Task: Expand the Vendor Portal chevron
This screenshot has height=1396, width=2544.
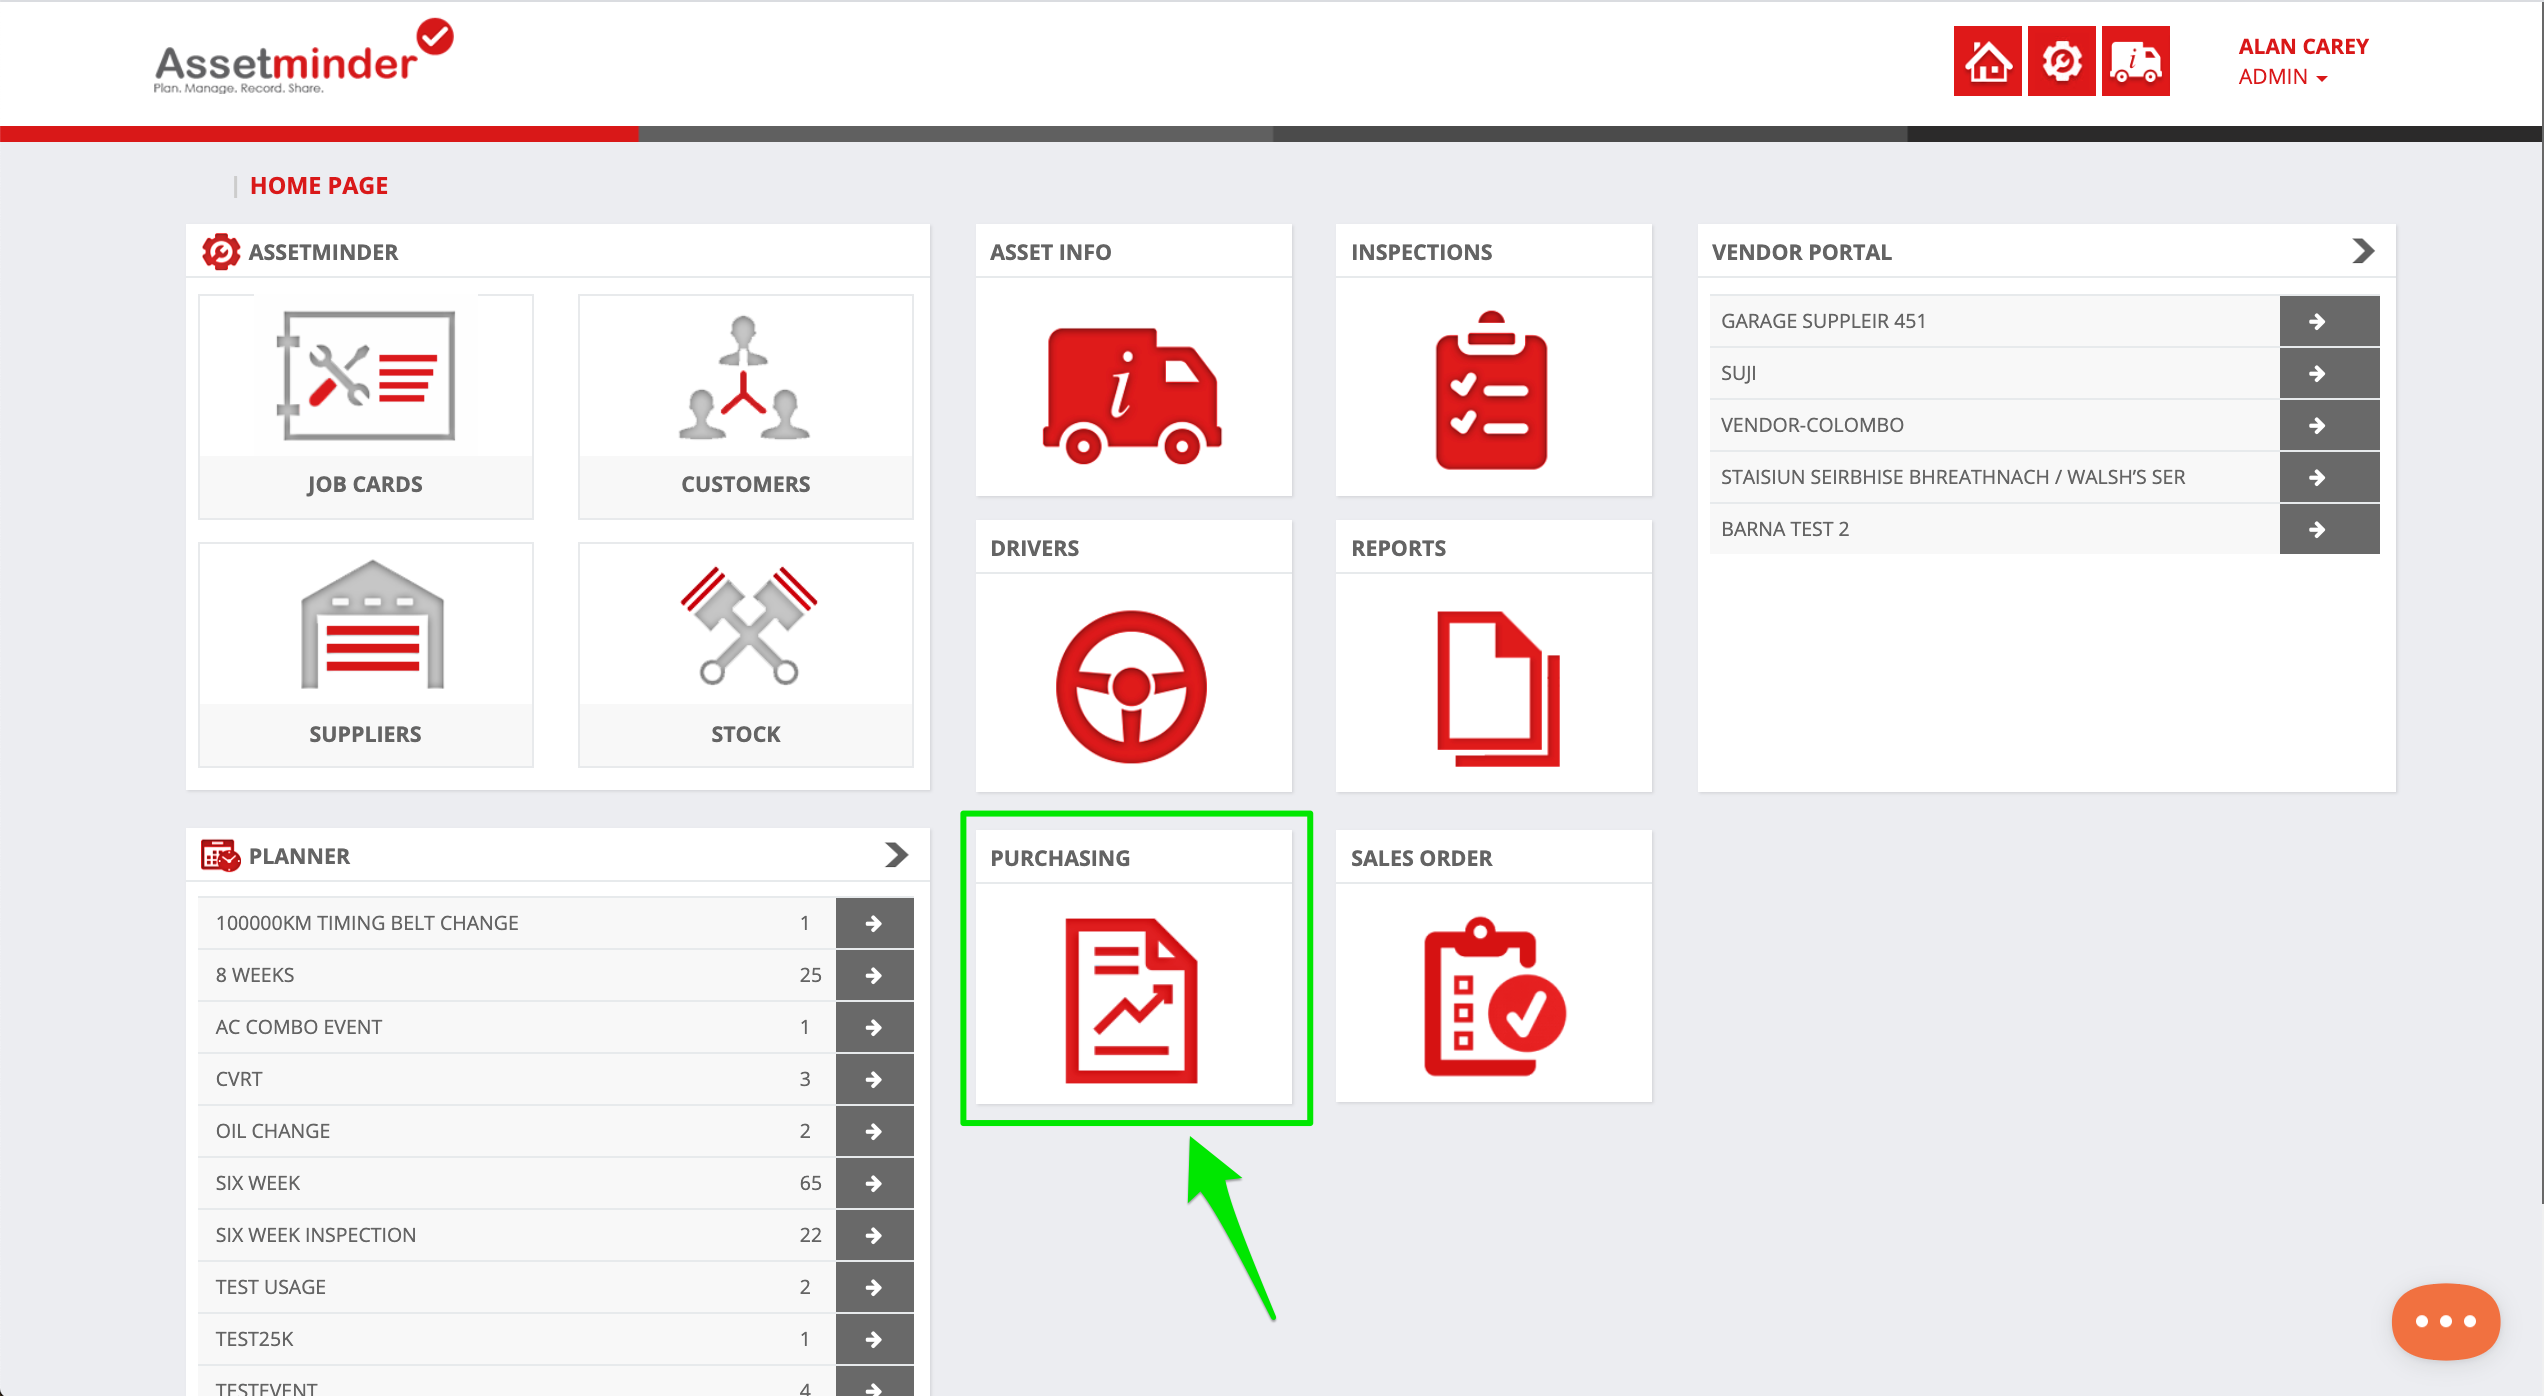Action: click(2363, 251)
